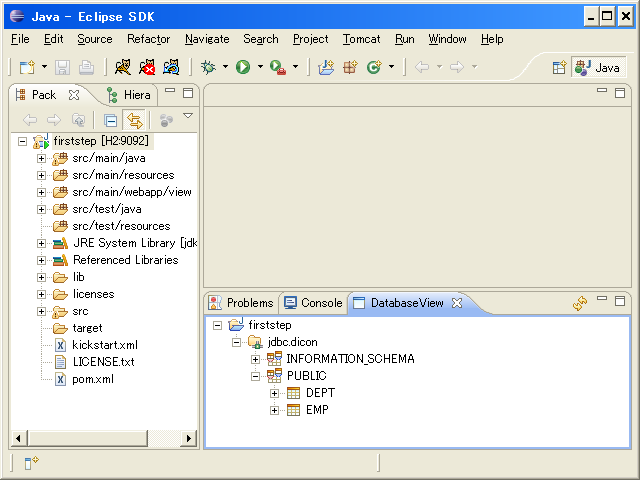Click the Debug bug icon
The width and height of the screenshot is (640, 480).
[x=208, y=67]
